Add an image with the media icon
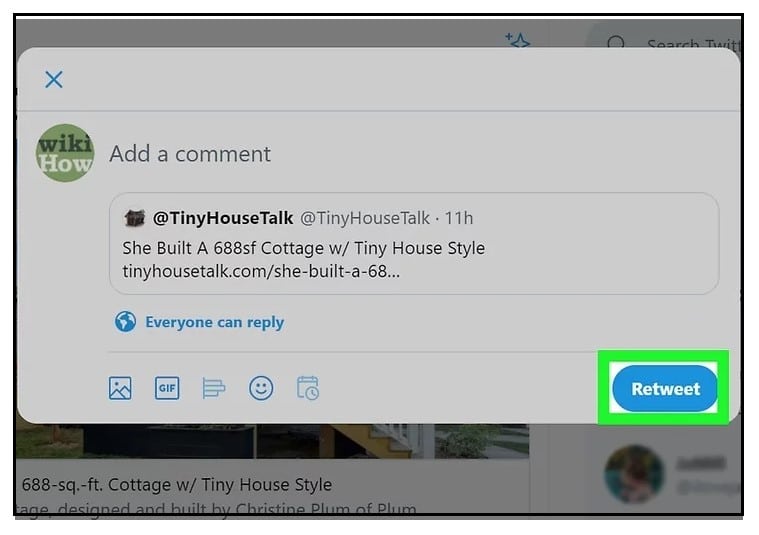 [120, 388]
